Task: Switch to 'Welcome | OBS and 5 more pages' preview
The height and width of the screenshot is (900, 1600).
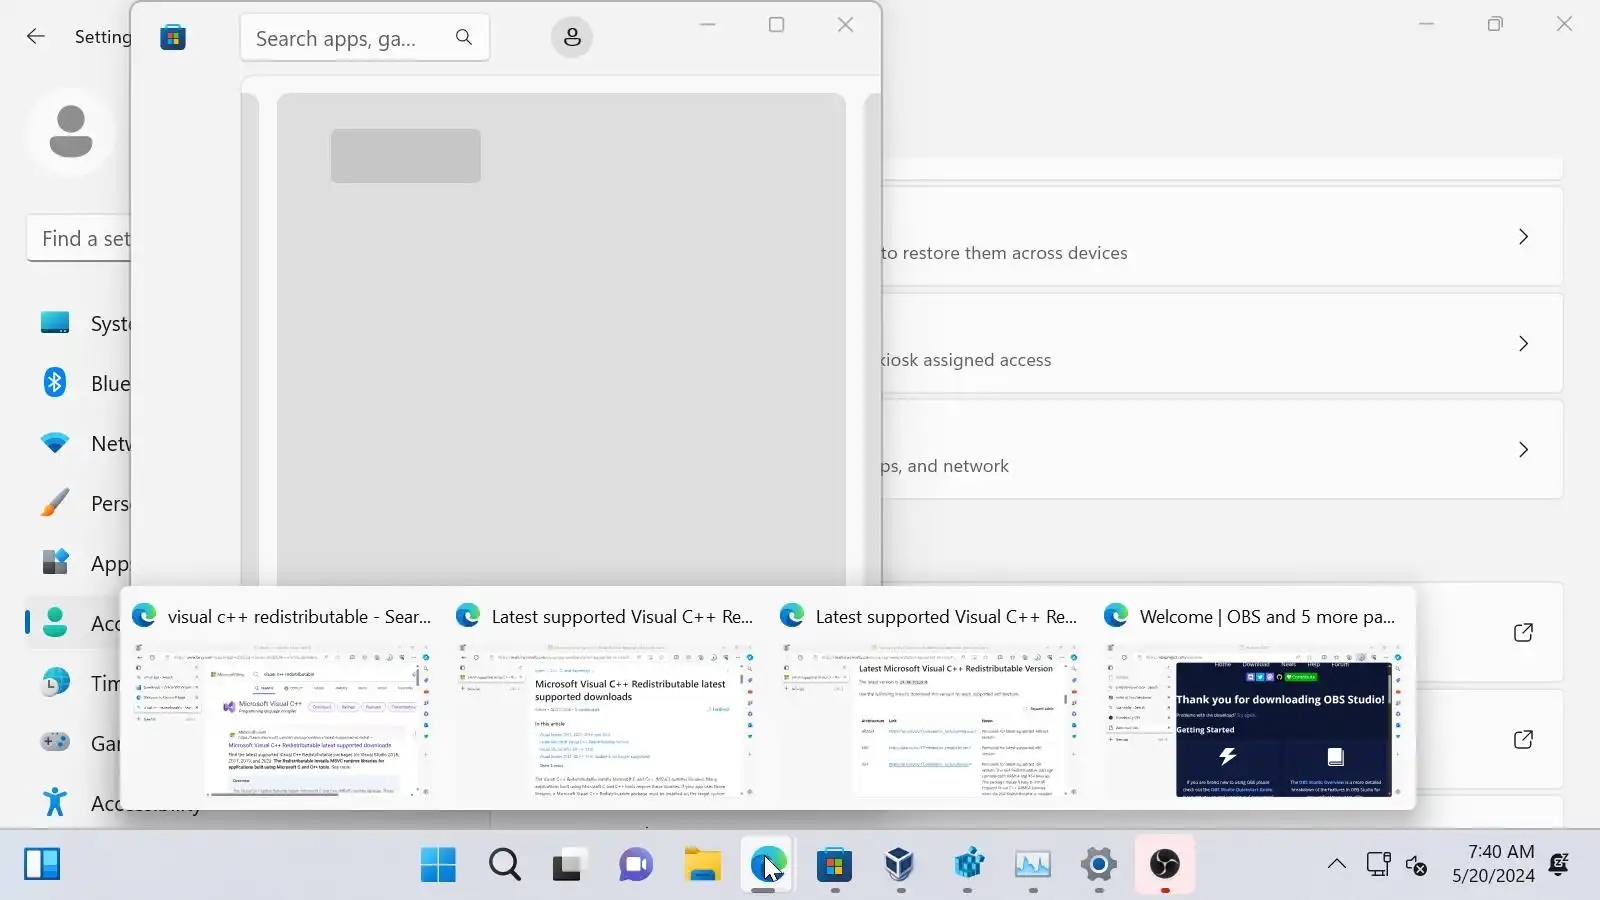Action: coord(1254,700)
